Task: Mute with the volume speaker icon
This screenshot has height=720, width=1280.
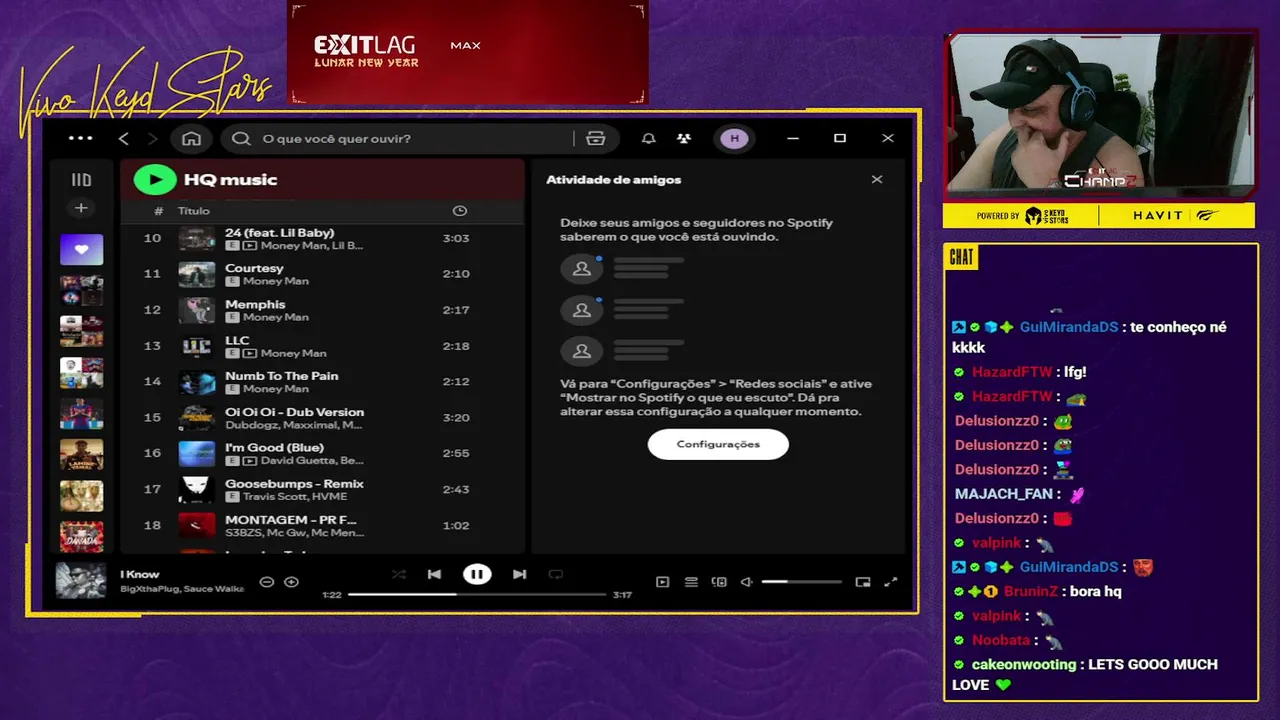Action: (746, 582)
